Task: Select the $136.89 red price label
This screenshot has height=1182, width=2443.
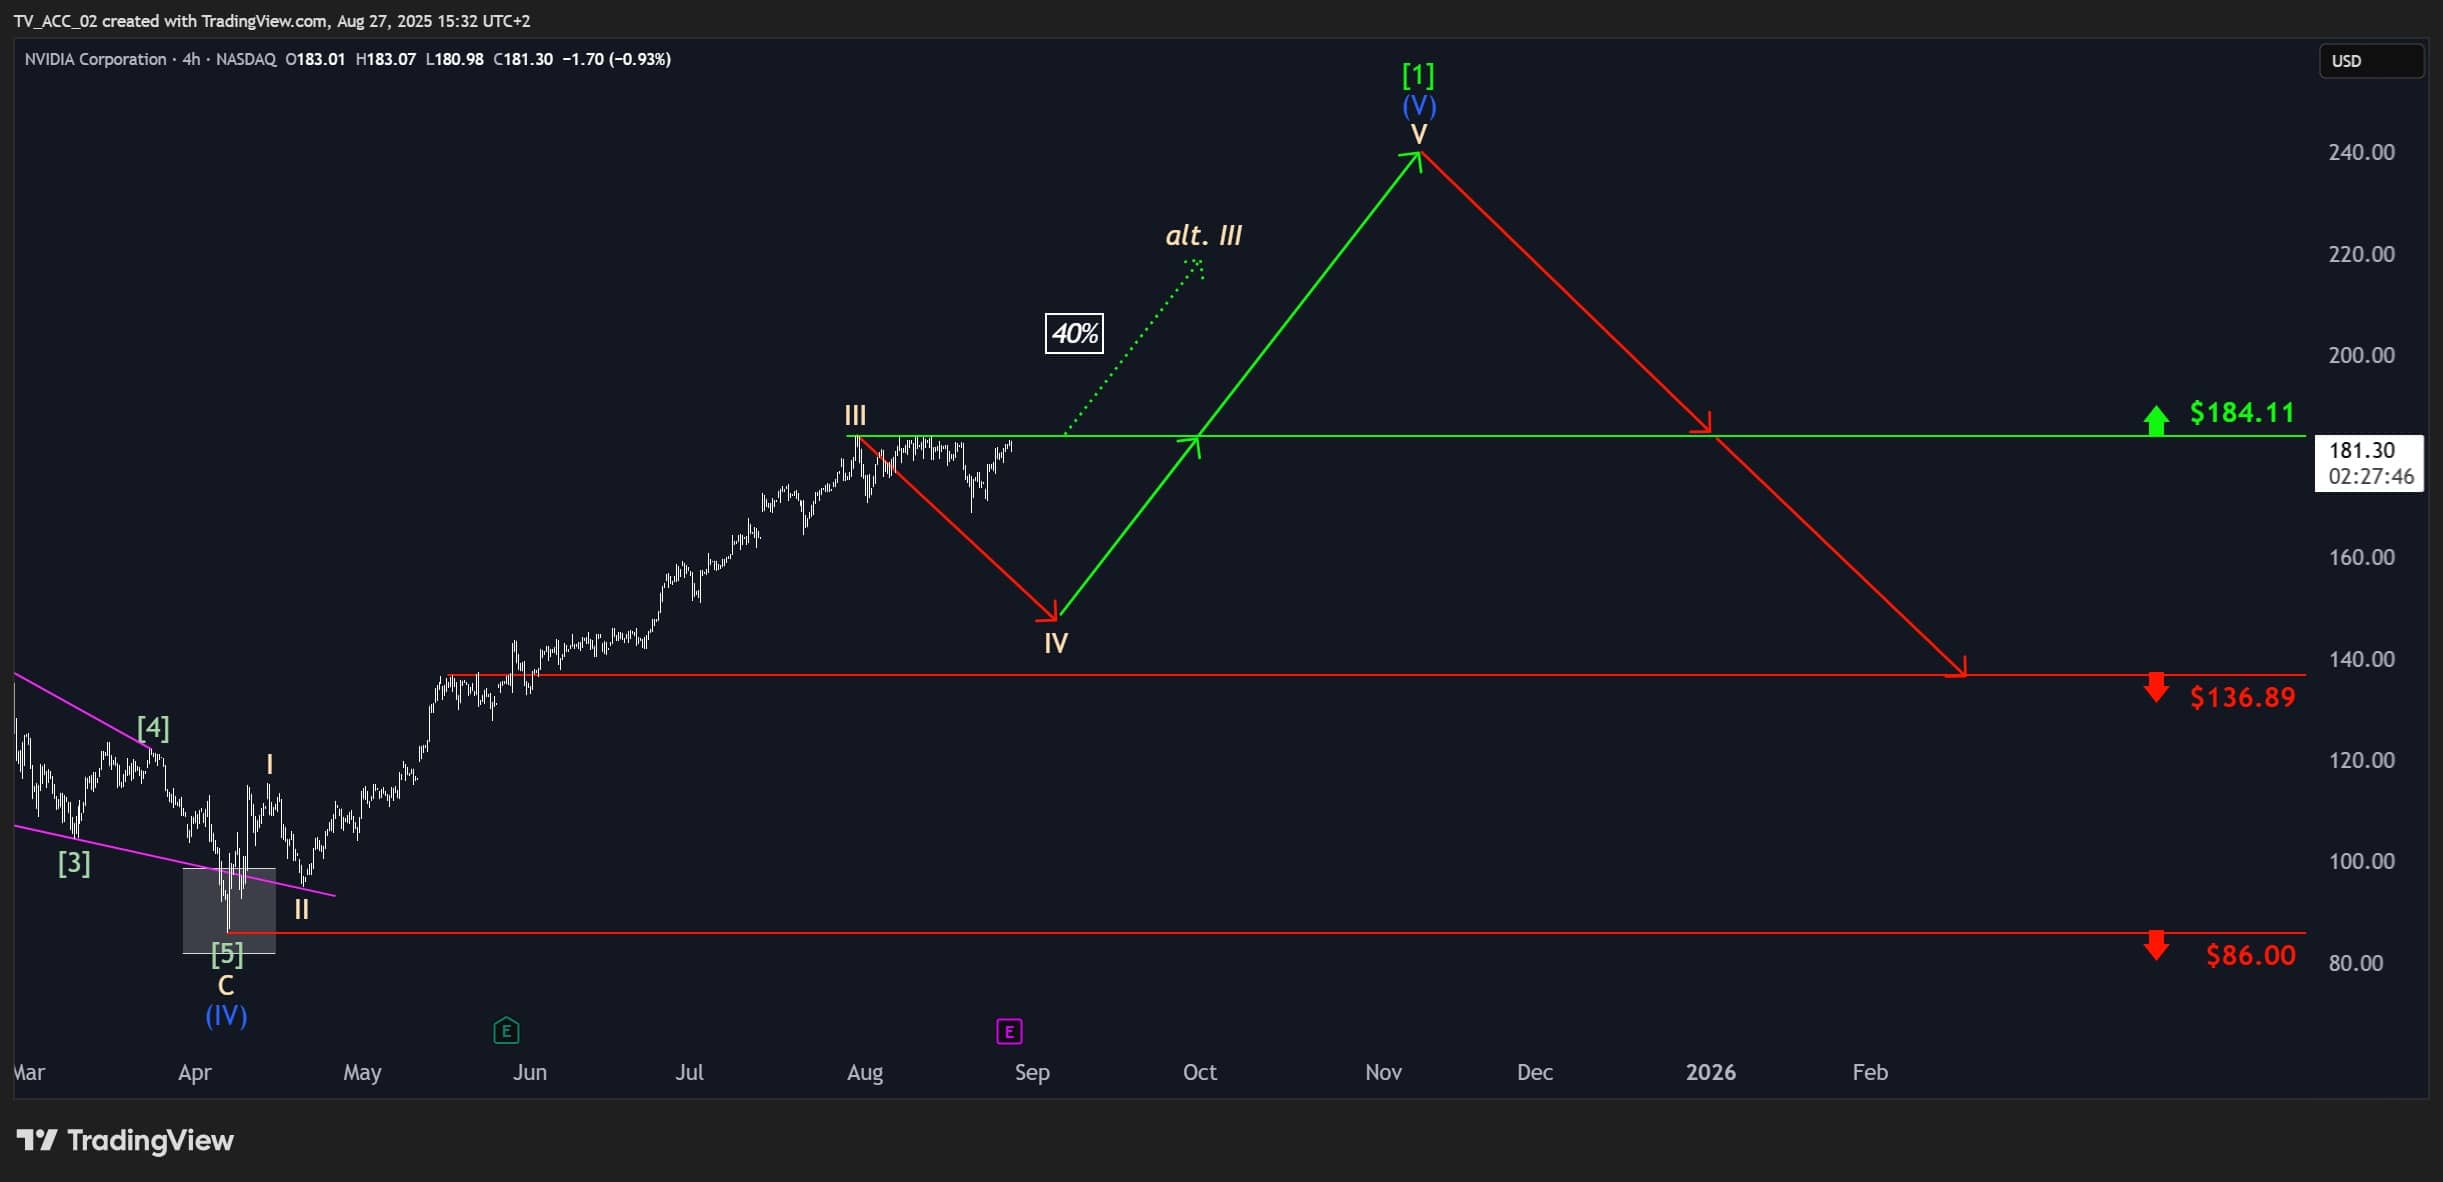Action: point(2242,697)
